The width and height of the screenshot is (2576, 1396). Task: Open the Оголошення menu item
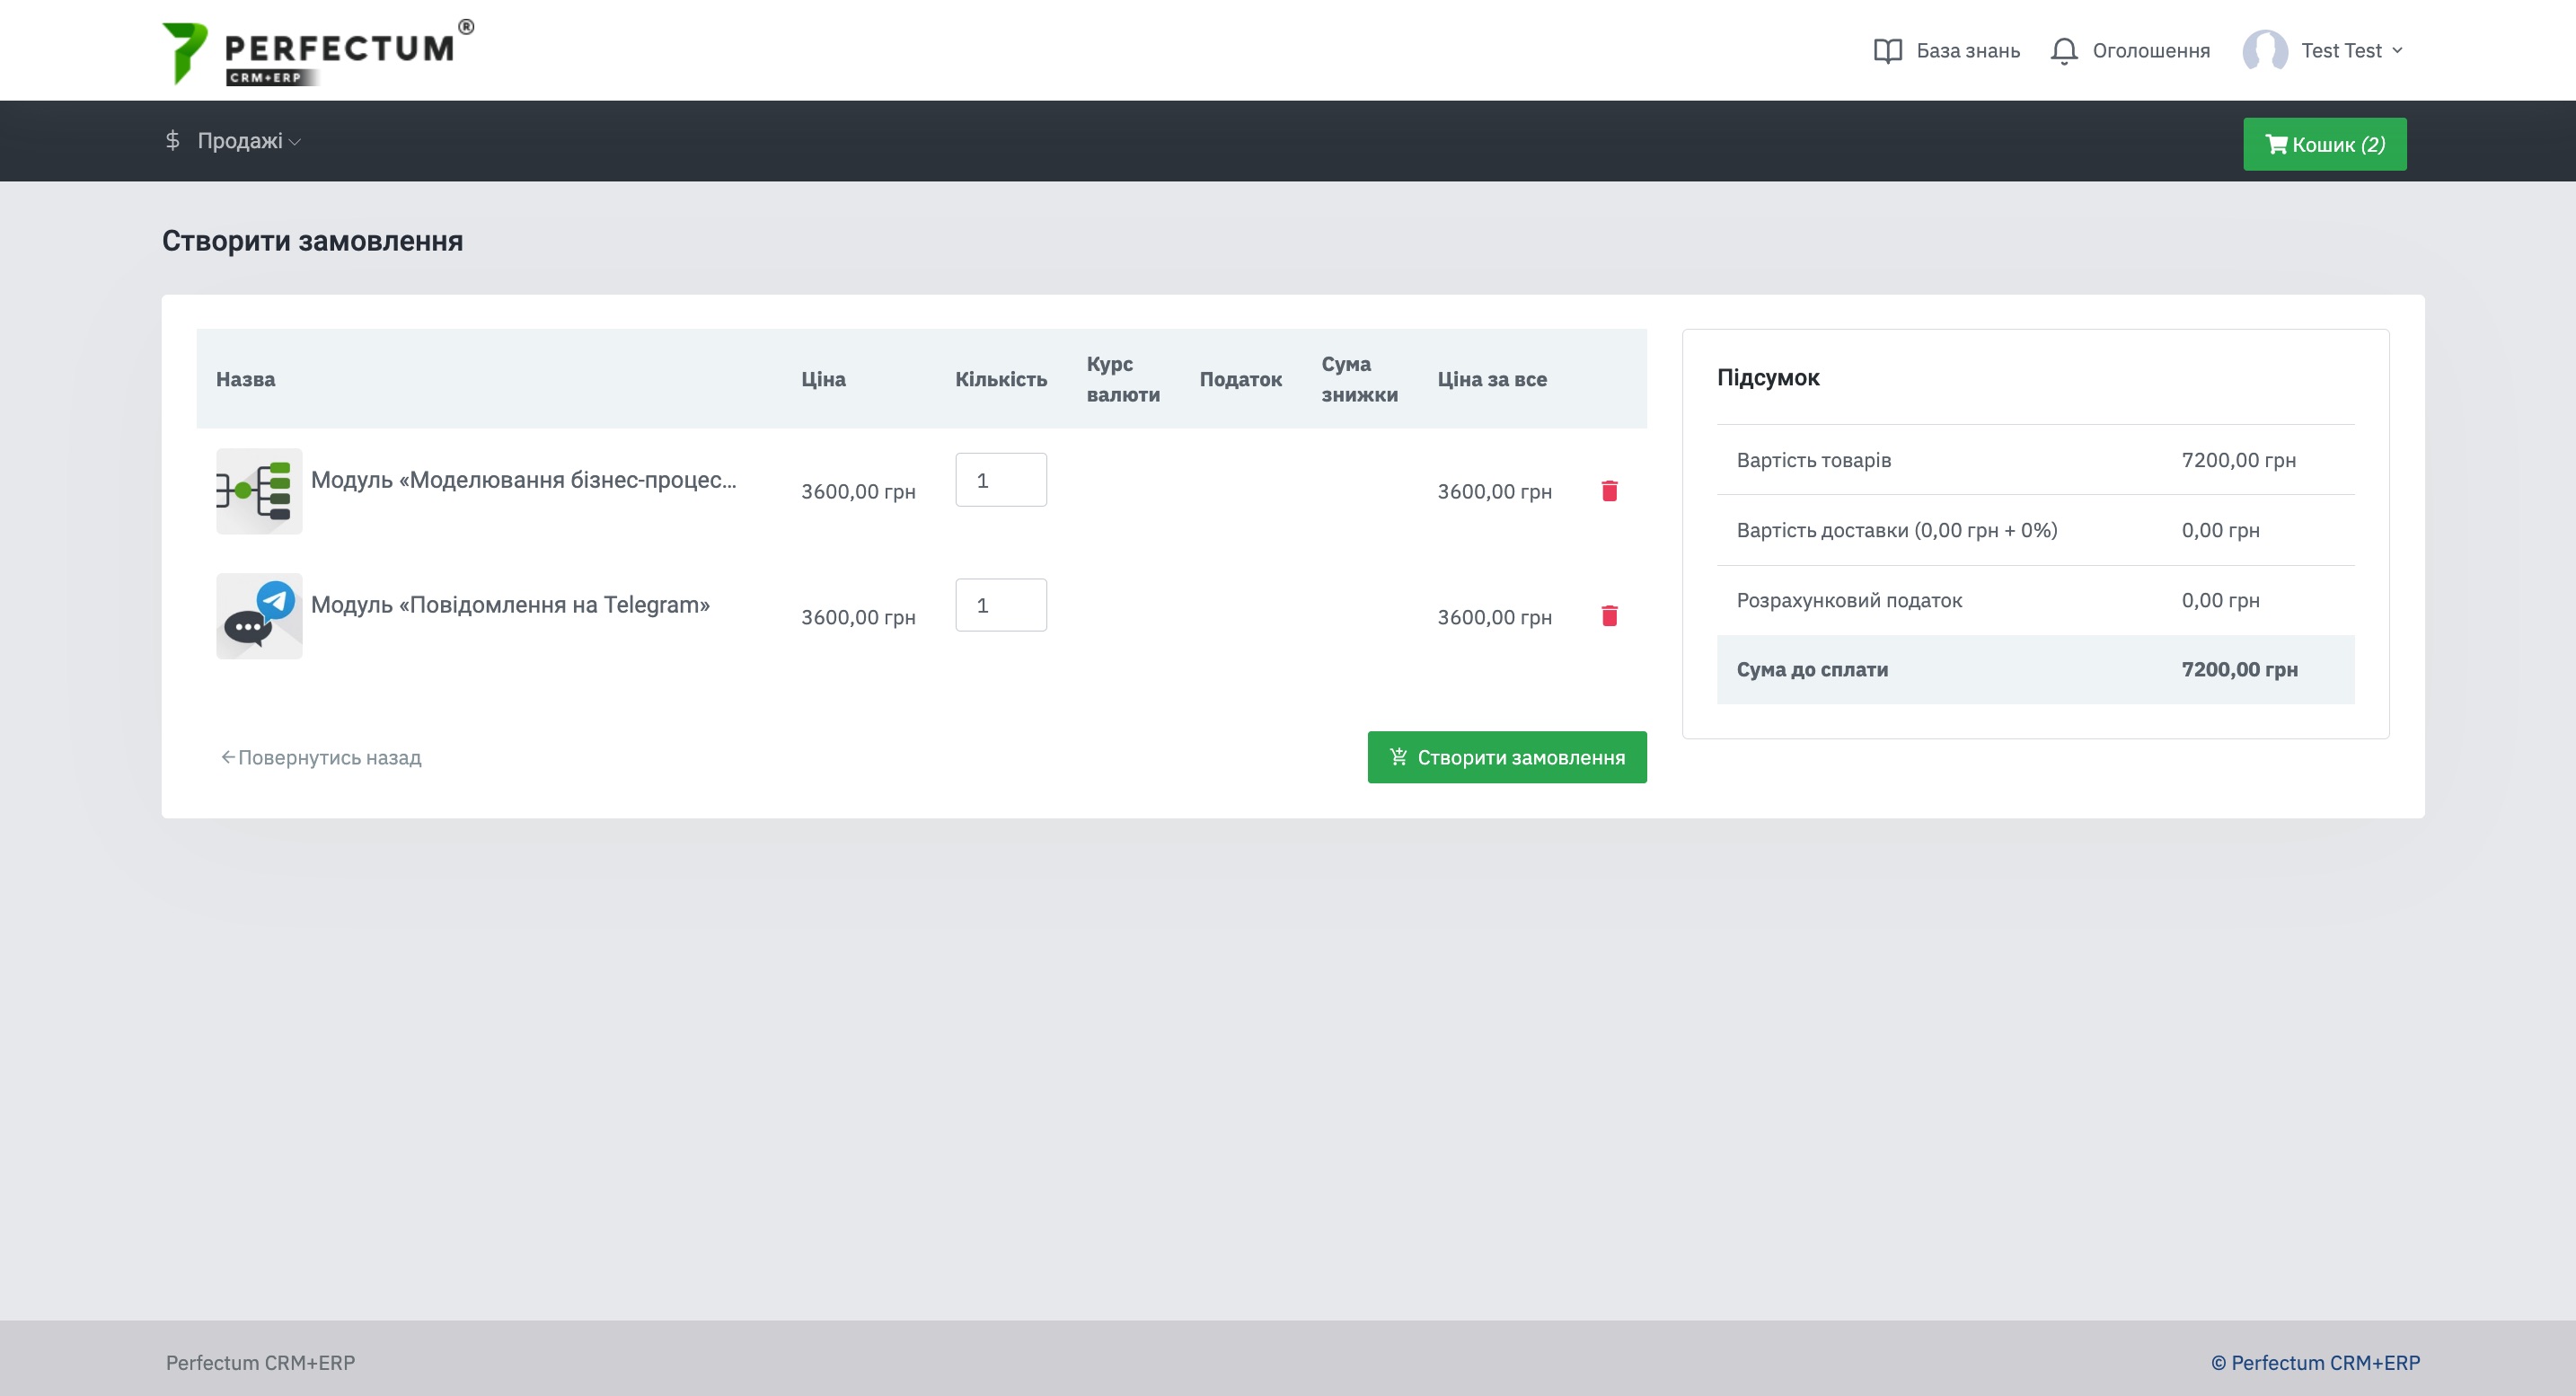tap(2150, 51)
